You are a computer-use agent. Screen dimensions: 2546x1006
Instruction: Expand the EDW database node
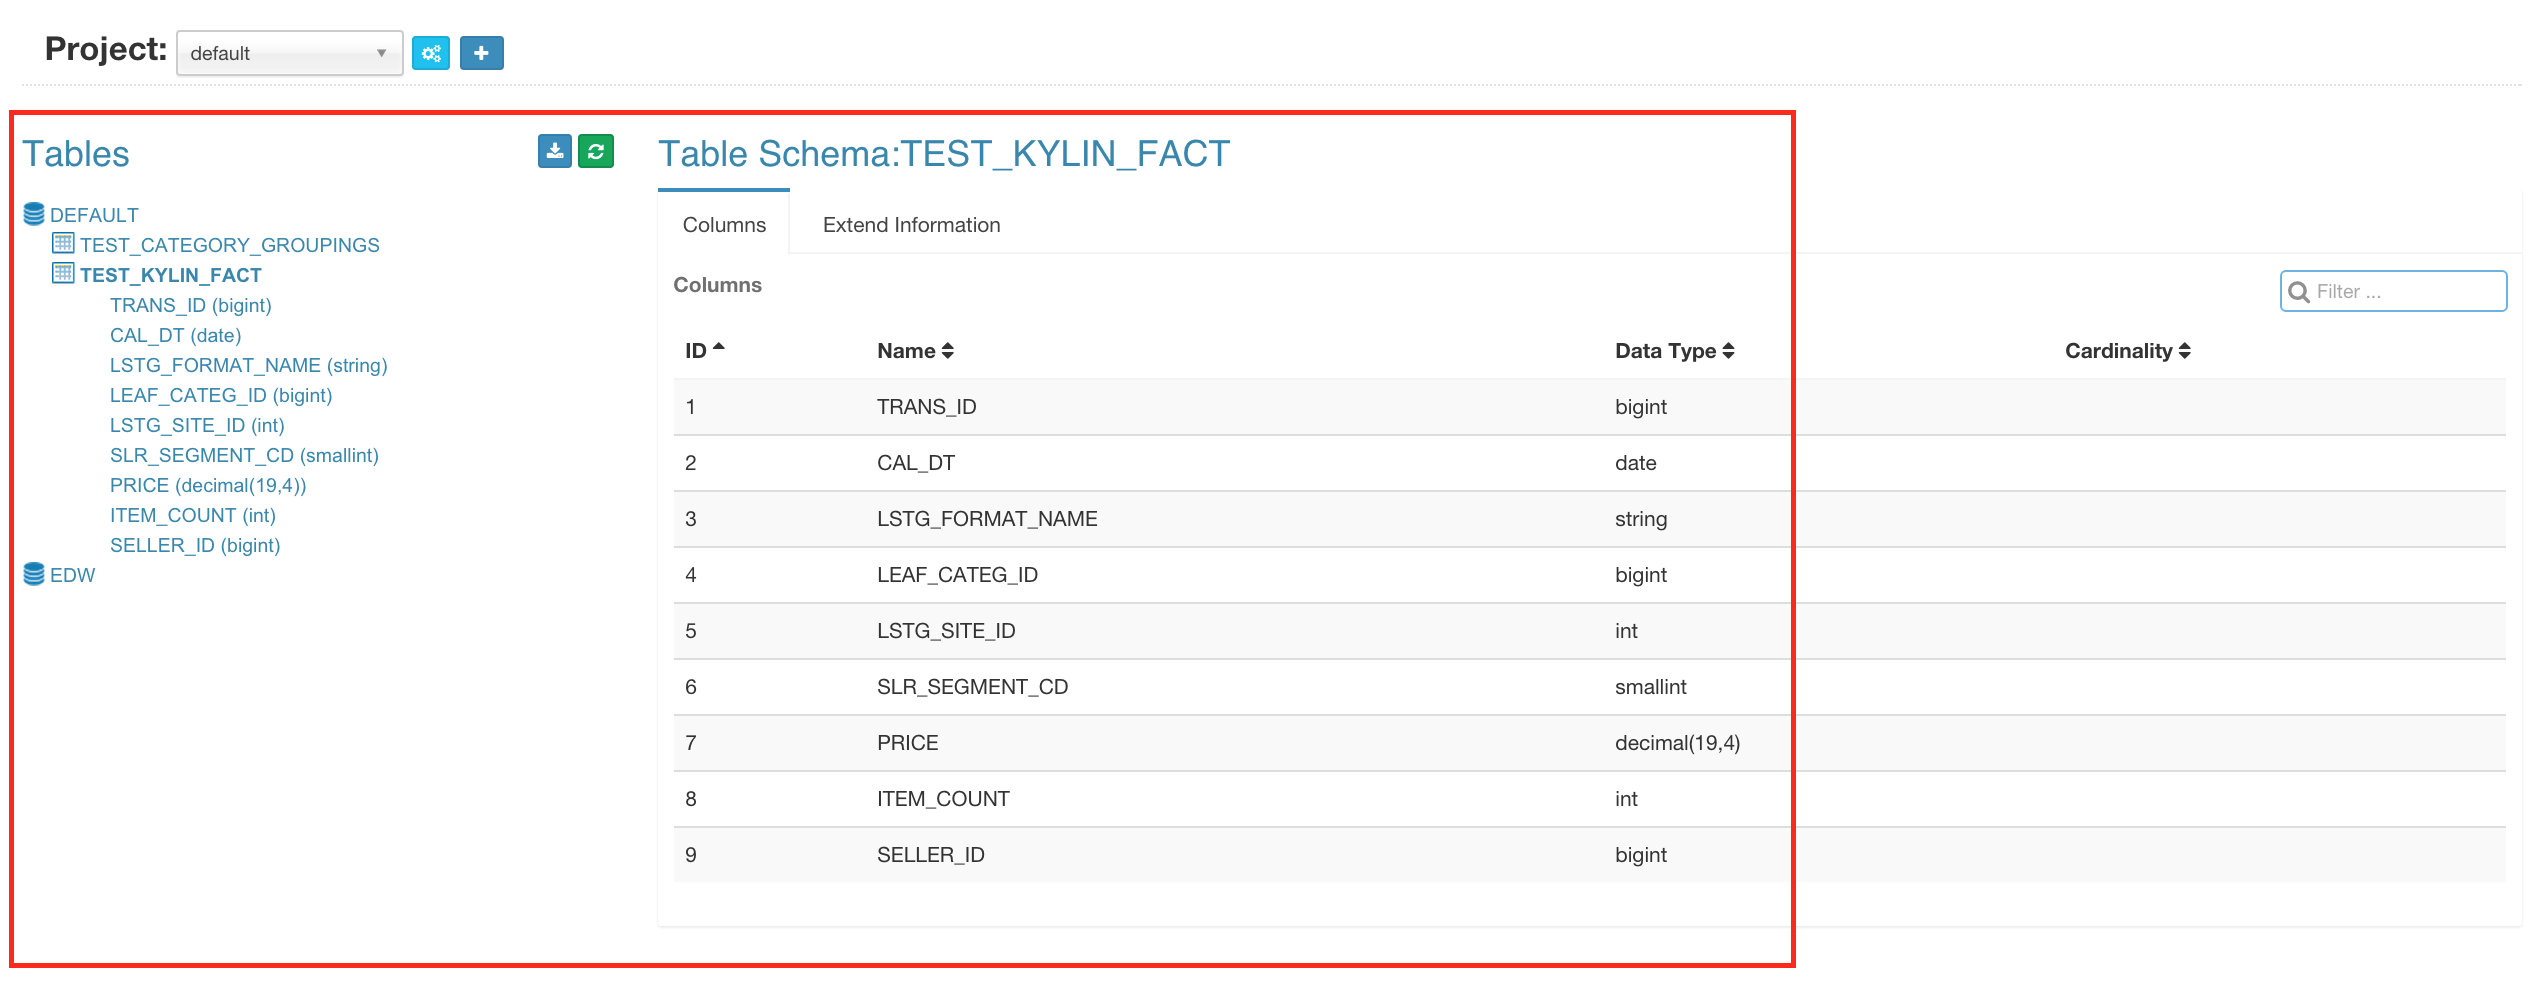pos(72,575)
